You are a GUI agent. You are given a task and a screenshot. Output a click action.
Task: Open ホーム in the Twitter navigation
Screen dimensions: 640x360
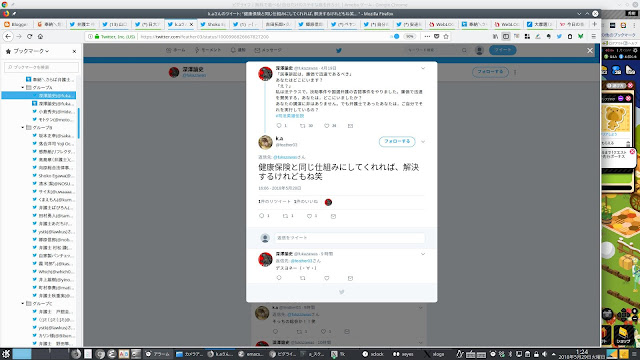[x=176, y=50]
